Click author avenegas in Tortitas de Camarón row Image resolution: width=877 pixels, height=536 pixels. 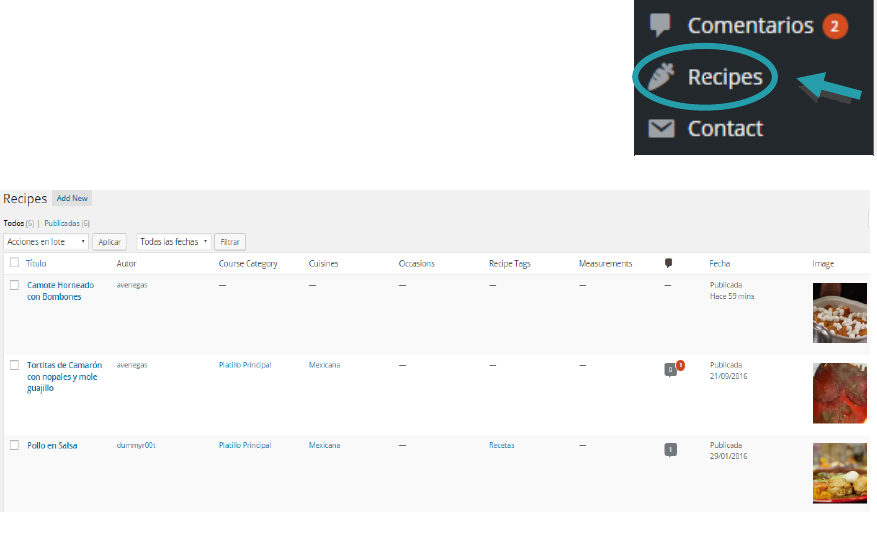pyautogui.click(x=132, y=365)
